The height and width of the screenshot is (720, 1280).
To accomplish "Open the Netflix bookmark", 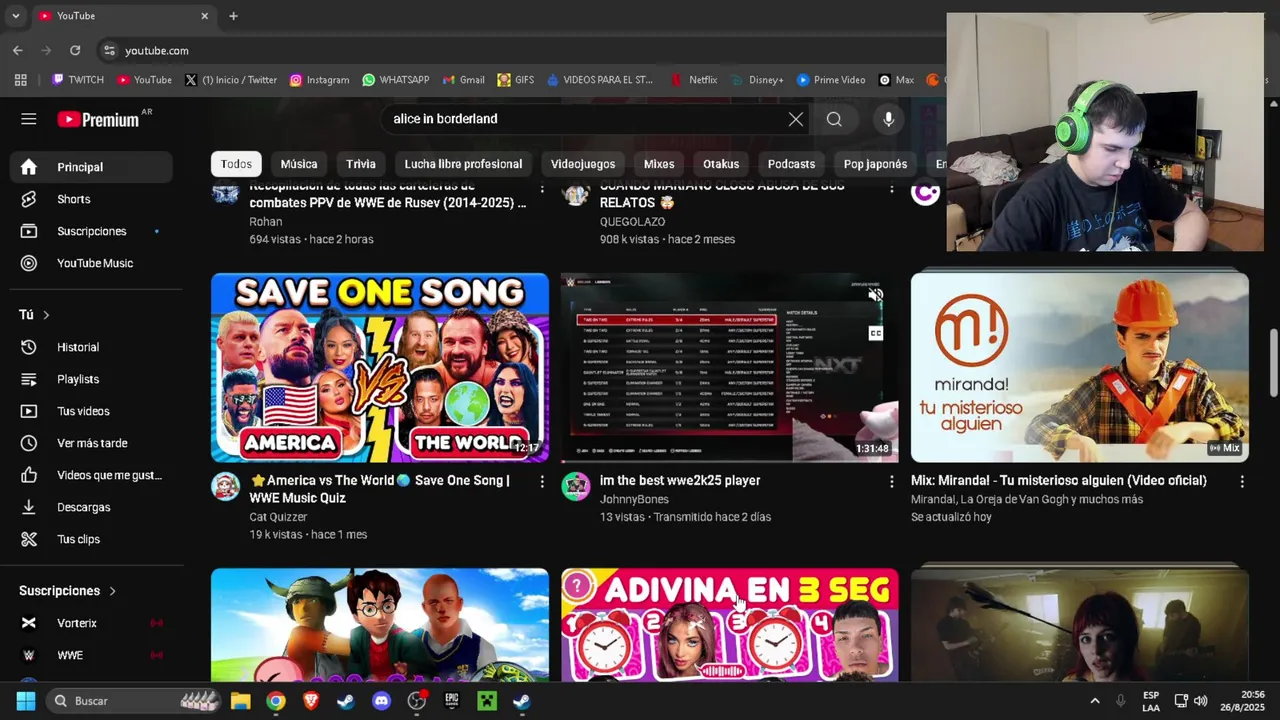I will 694,80.
